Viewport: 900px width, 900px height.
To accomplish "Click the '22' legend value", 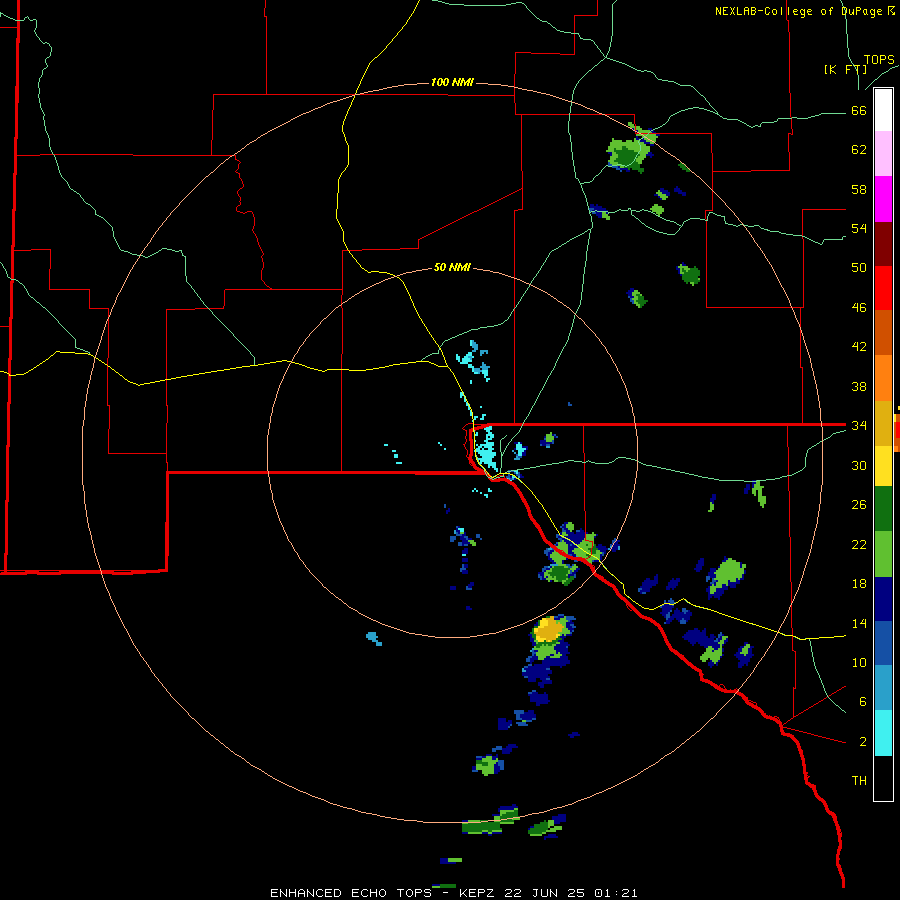I will pos(859,544).
